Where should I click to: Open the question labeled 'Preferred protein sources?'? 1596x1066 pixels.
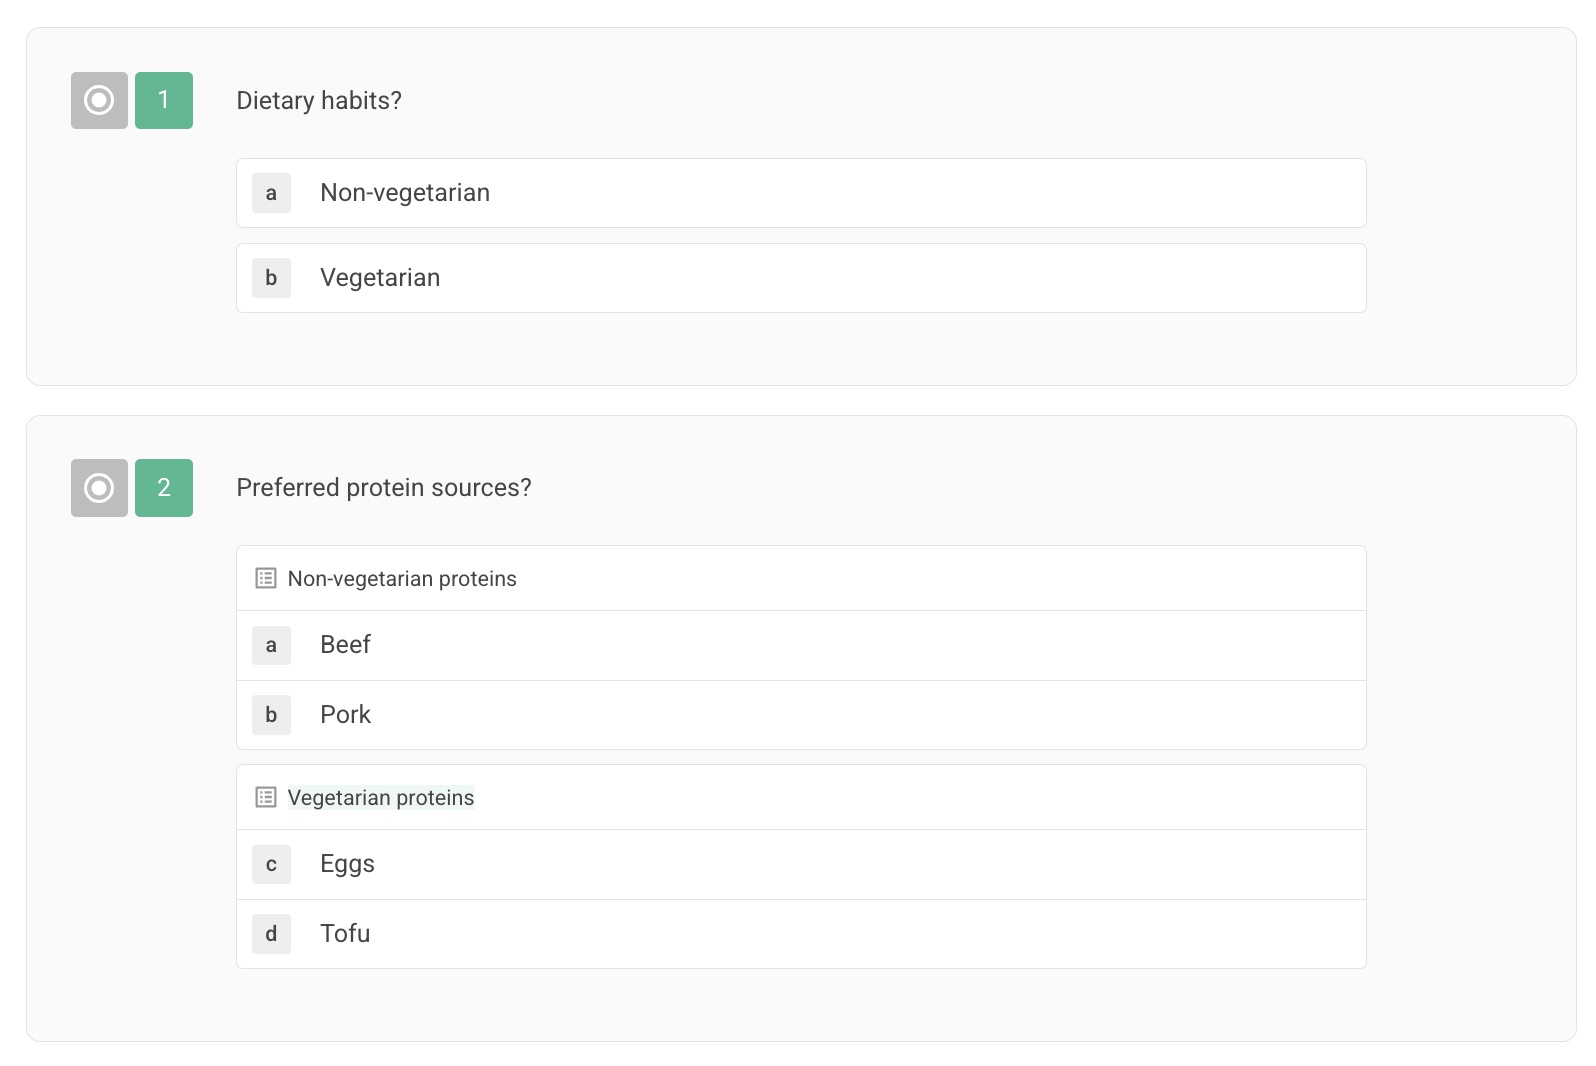384,488
